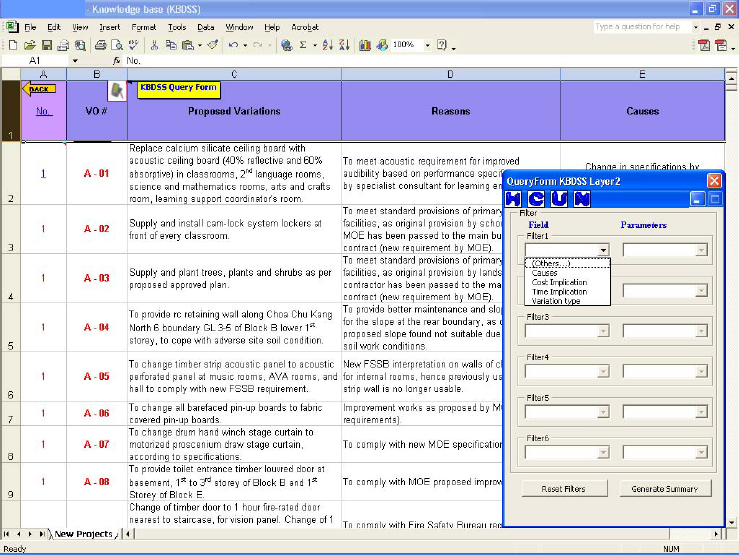
Task: Click the KBDSS Query Form button
Action: 179,89
